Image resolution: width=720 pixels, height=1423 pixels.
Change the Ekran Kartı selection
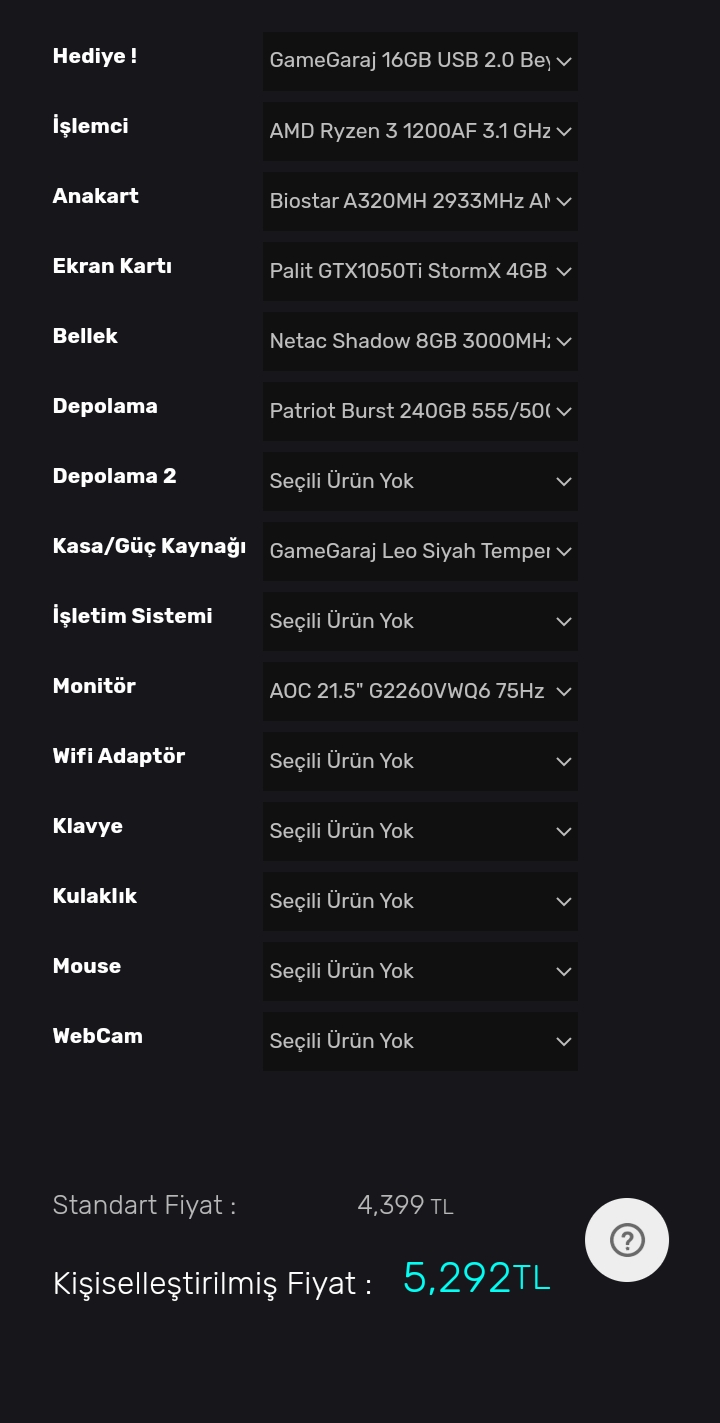pos(419,271)
